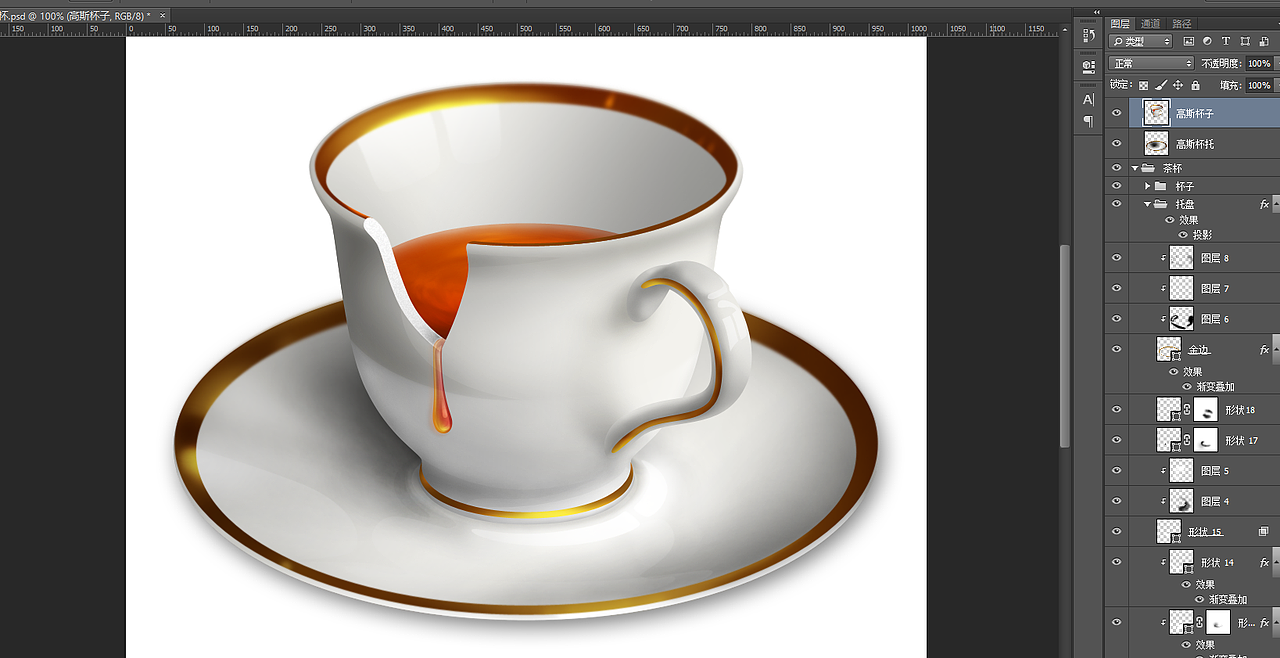Select 茶杯 group folder icon
Viewport: 1280px width, 658px height.
[1148, 168]
